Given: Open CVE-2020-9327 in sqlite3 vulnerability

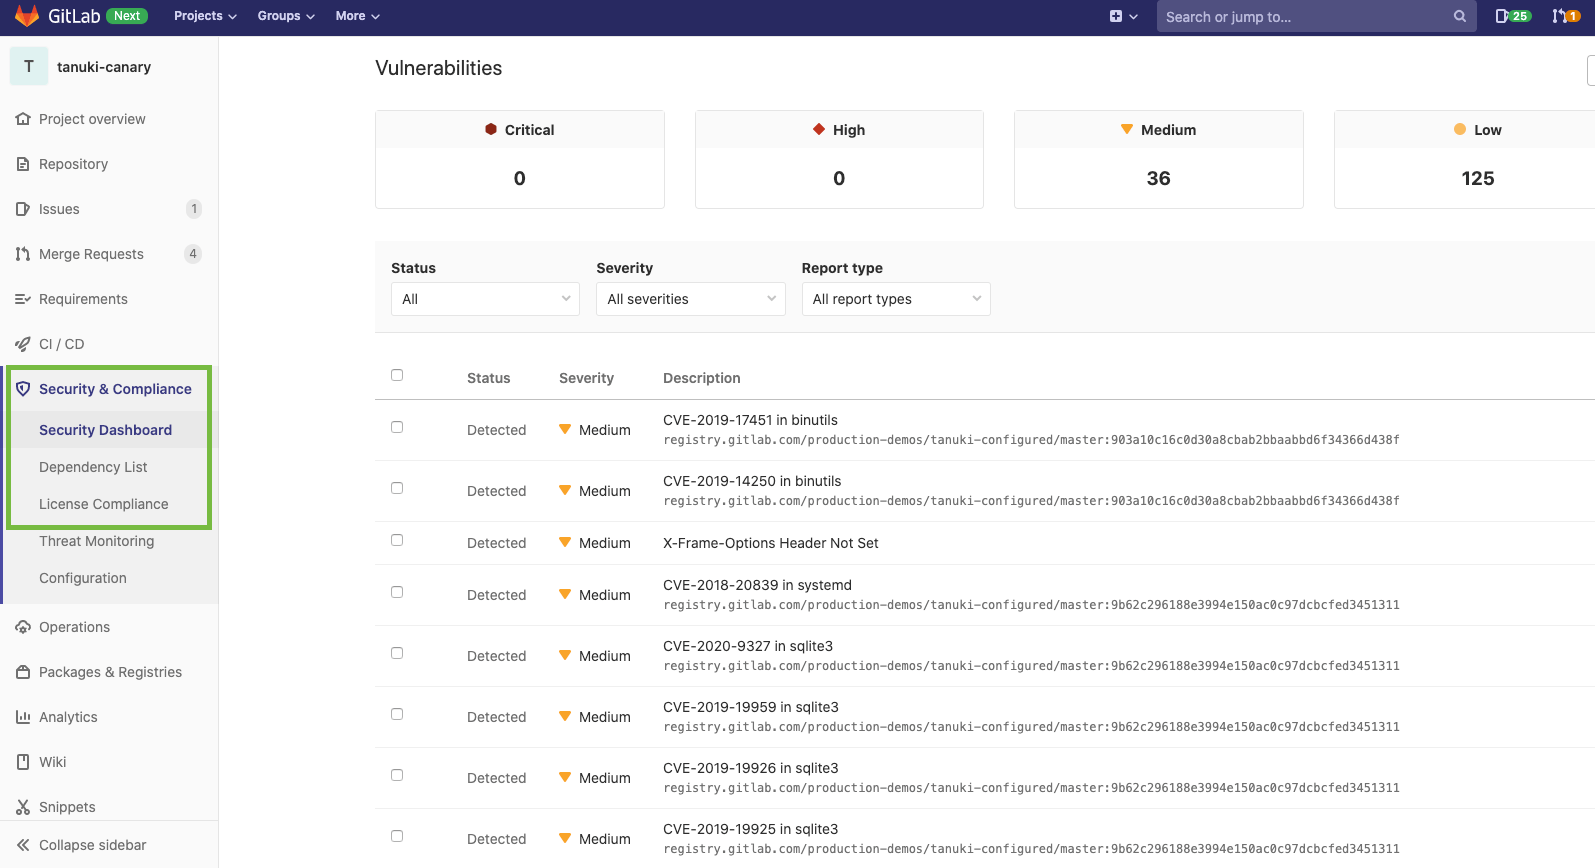Looking at the screenshot, I should (x=748, y=646).
